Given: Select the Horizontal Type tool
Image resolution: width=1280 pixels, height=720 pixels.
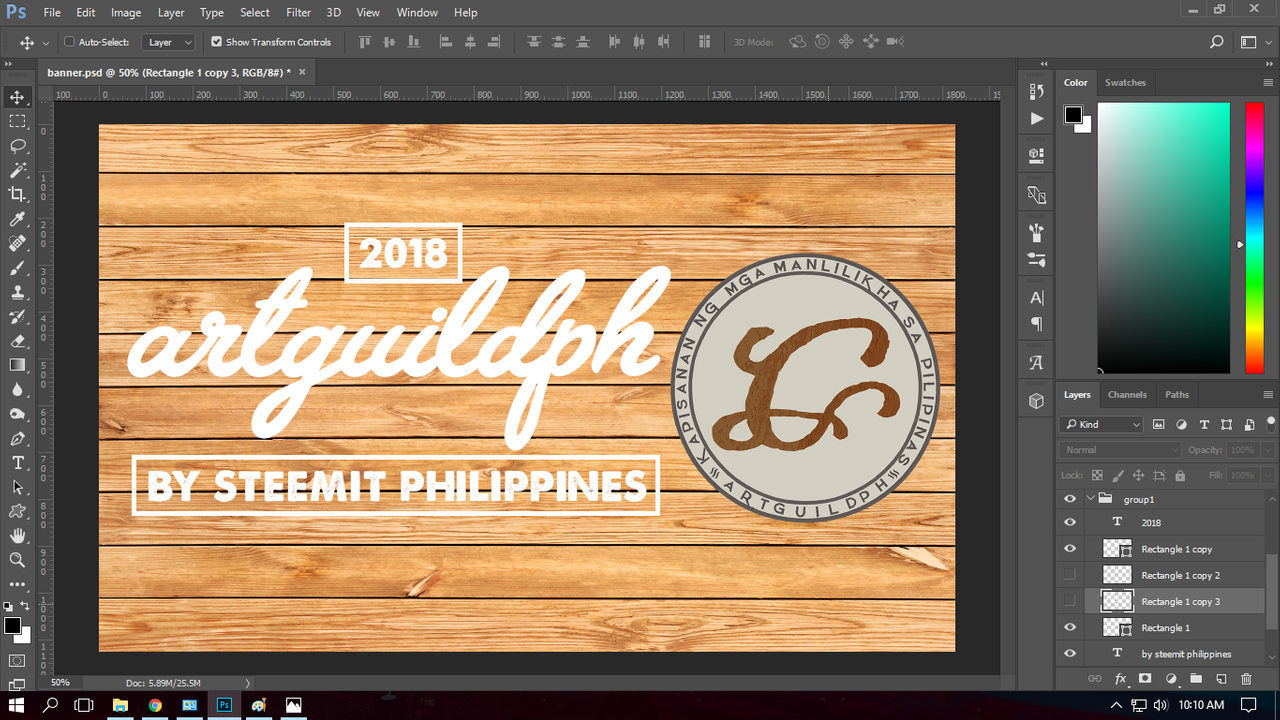Looking at the screenshot, I should click(x=17, y=462).
